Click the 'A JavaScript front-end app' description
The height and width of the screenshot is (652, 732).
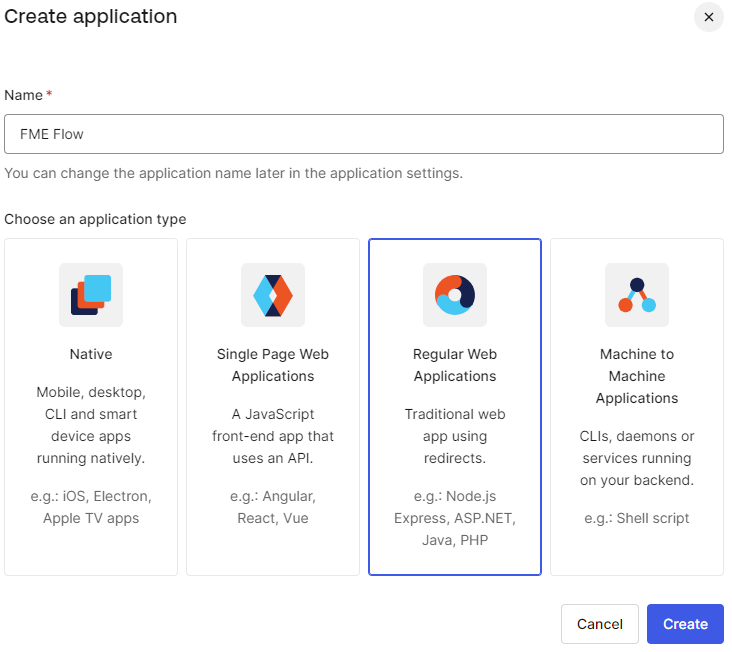click(273, 436)
